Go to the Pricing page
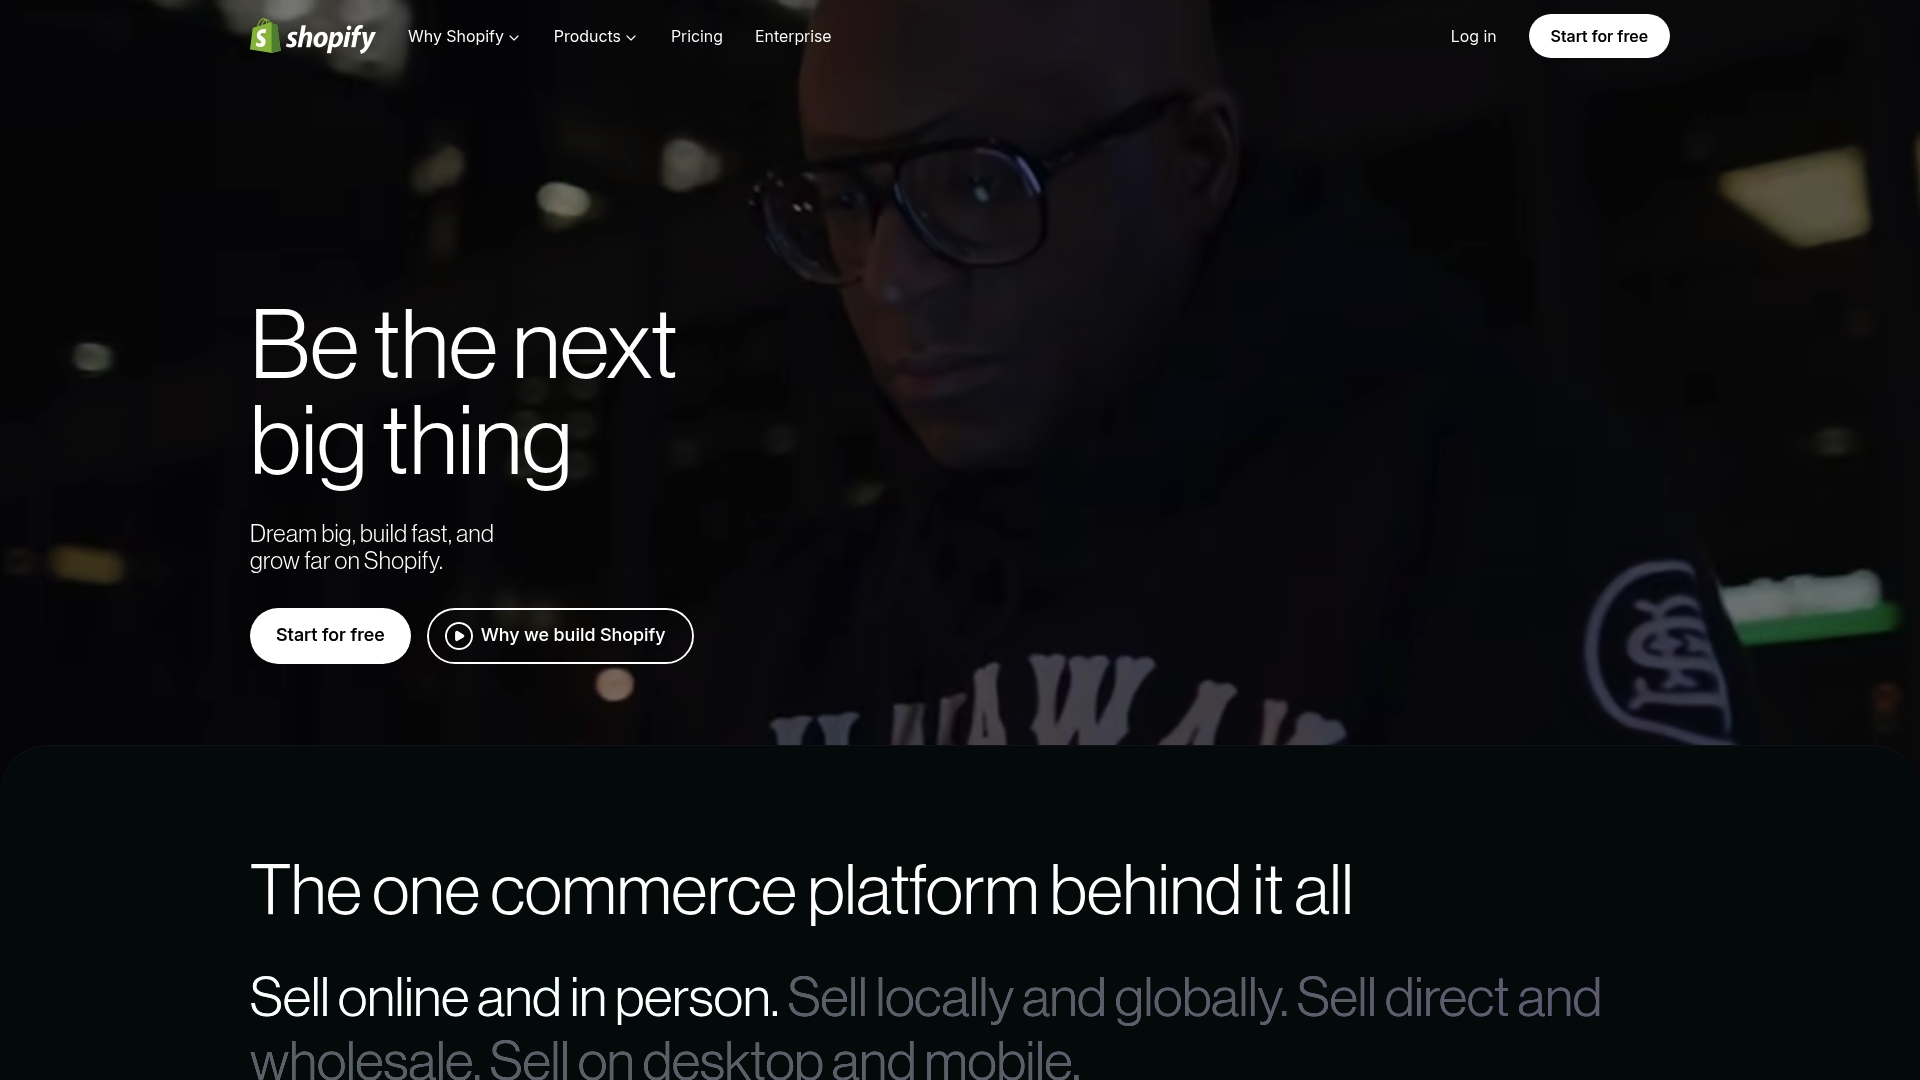 click(x=697, y=36)
